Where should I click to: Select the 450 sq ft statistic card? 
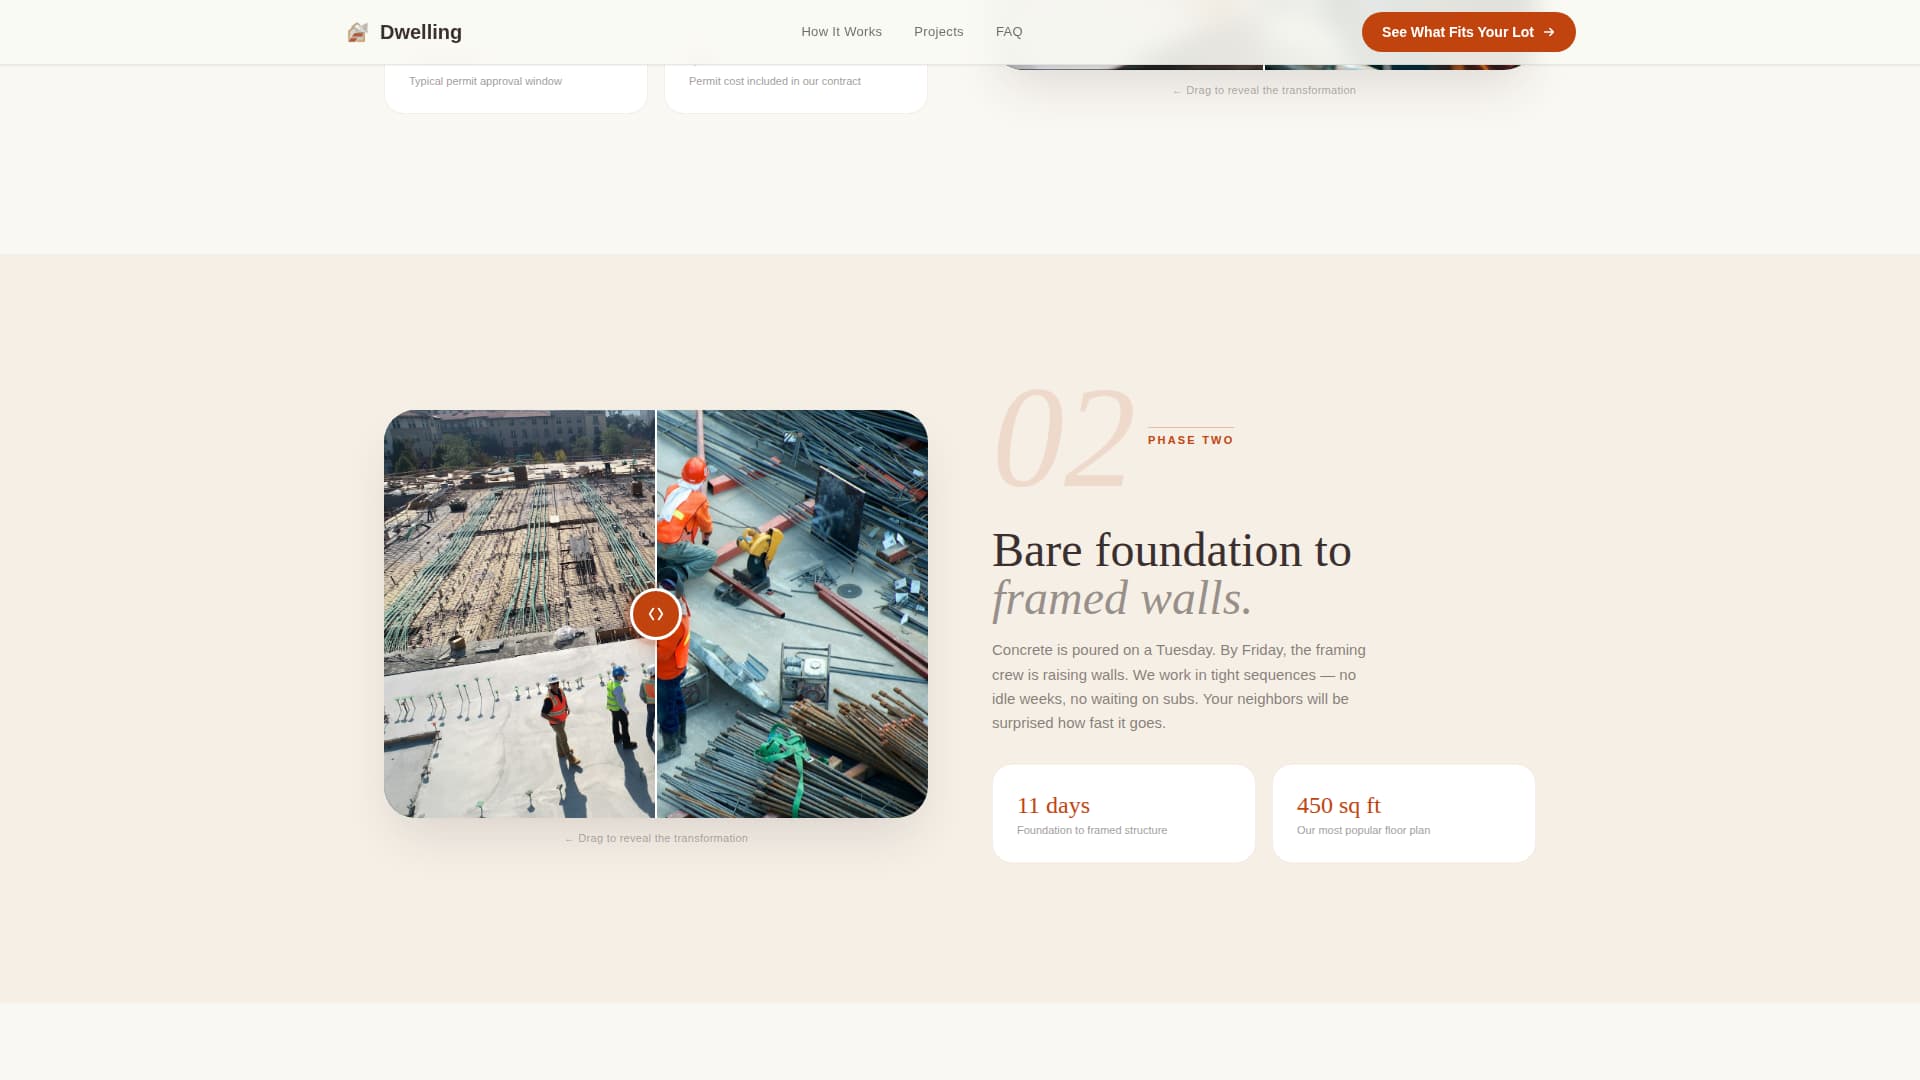click(1403, 812)
